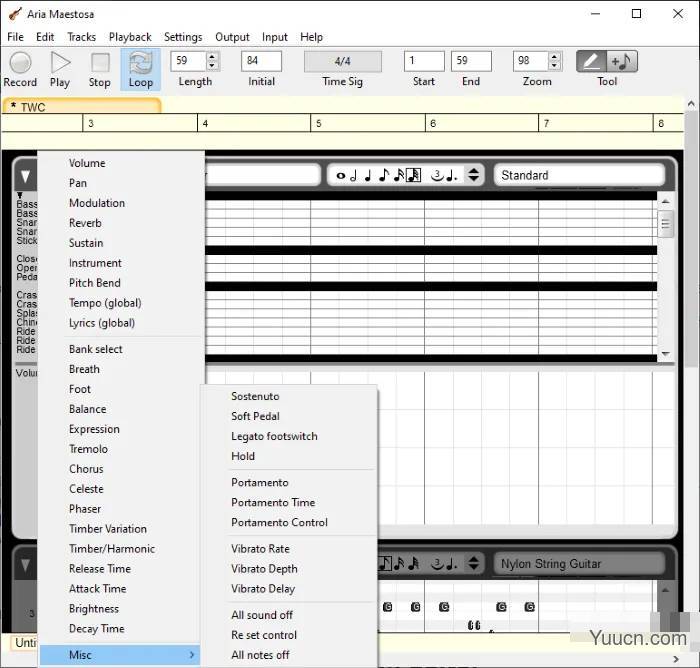
Task: Open the 4/4 Time Sig button
Action: pos(343,61)
